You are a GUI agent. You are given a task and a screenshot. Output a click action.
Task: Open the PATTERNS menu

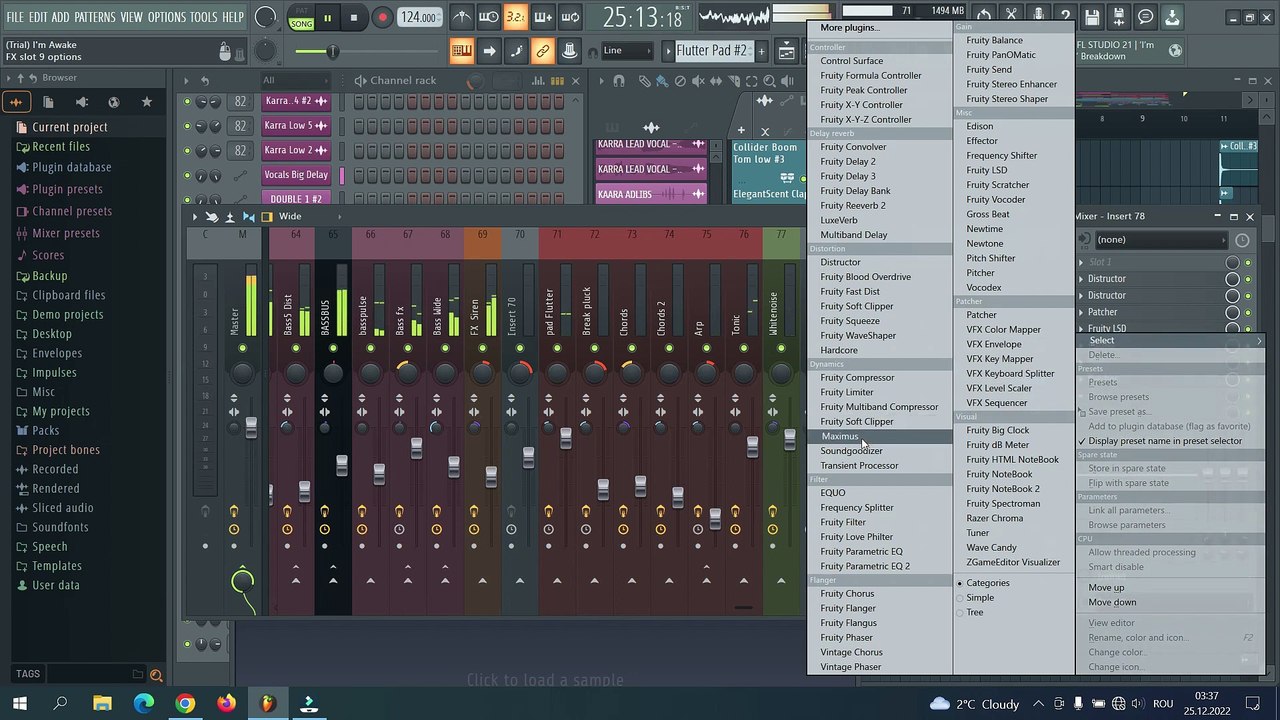coord(95,17)
